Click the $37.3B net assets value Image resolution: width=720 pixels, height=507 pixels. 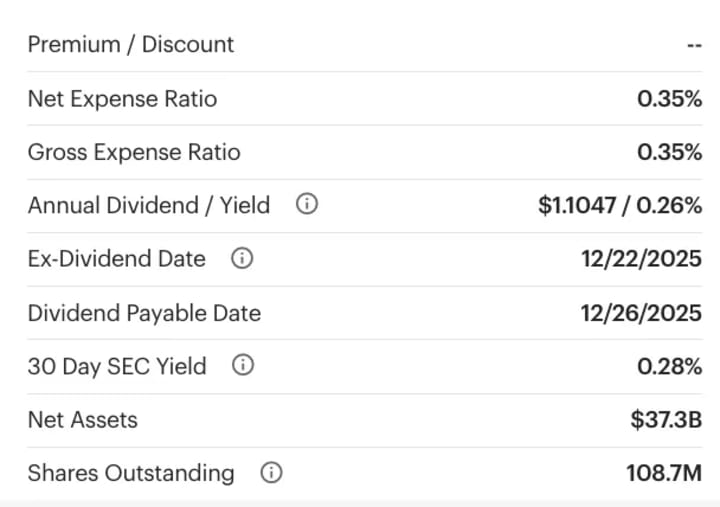tap(666, 420)
